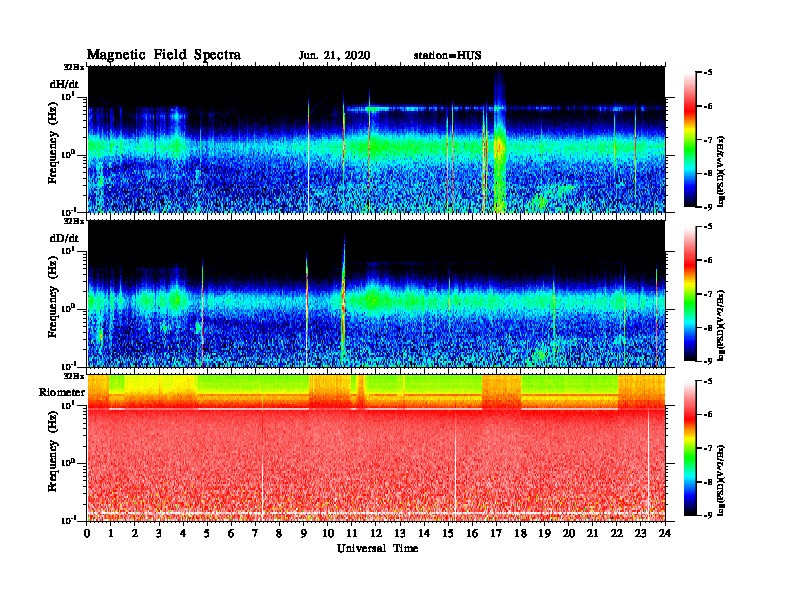Click the "station=HUS" label

(x=448, y=56)
